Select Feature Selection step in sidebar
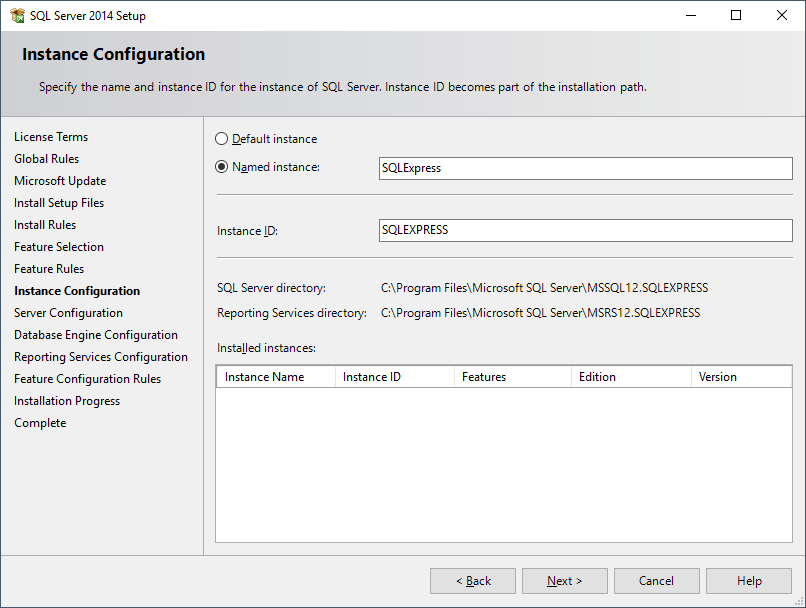 pyautogui.click(x=59, y=247)
